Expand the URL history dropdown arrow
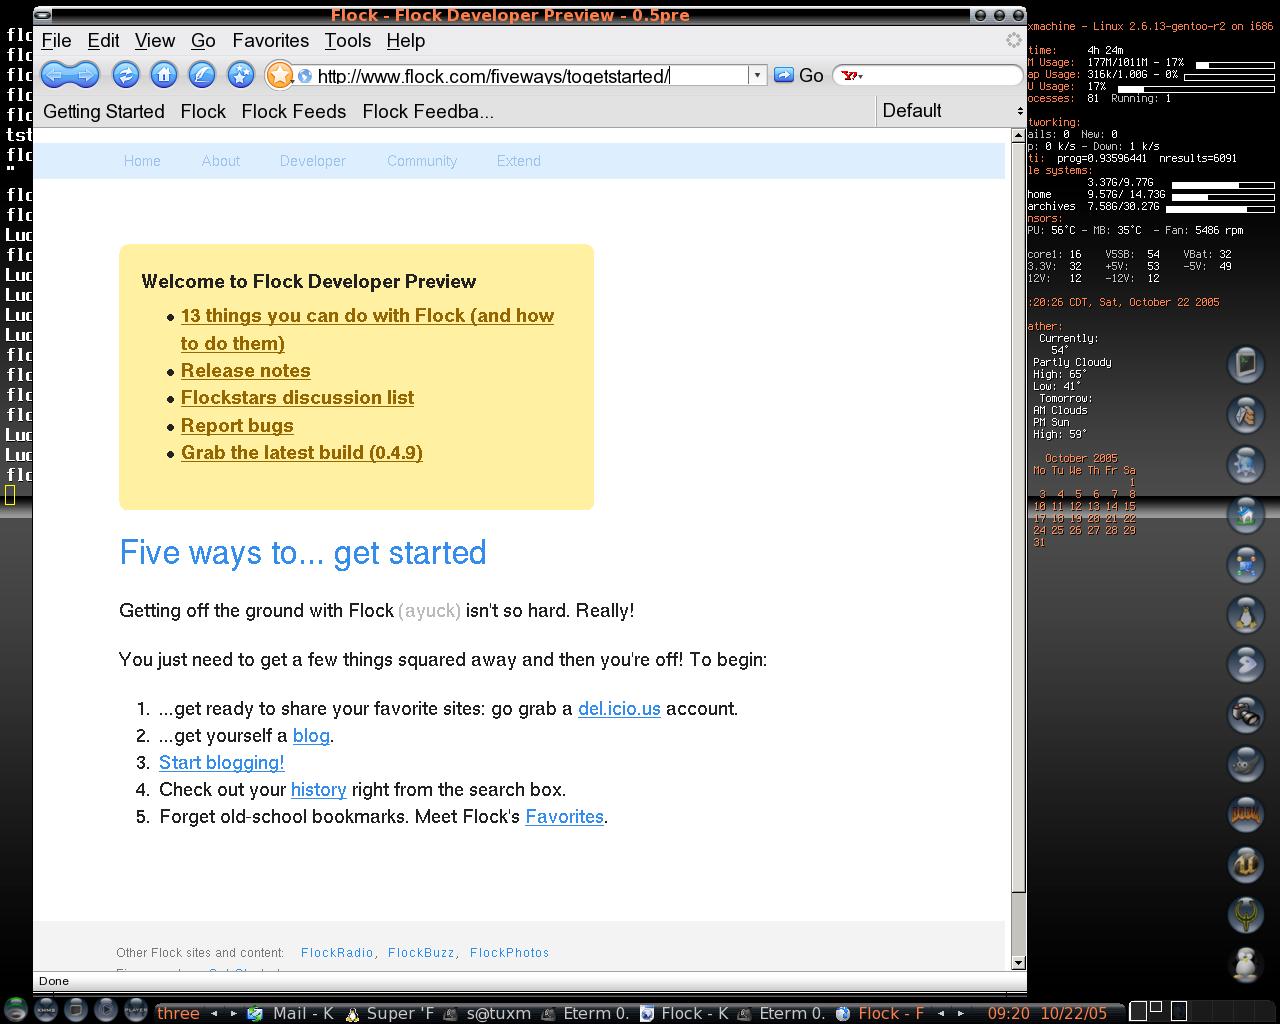Screen dimensions: 1280x1024 pyautogui.click(x=757, y=75)
